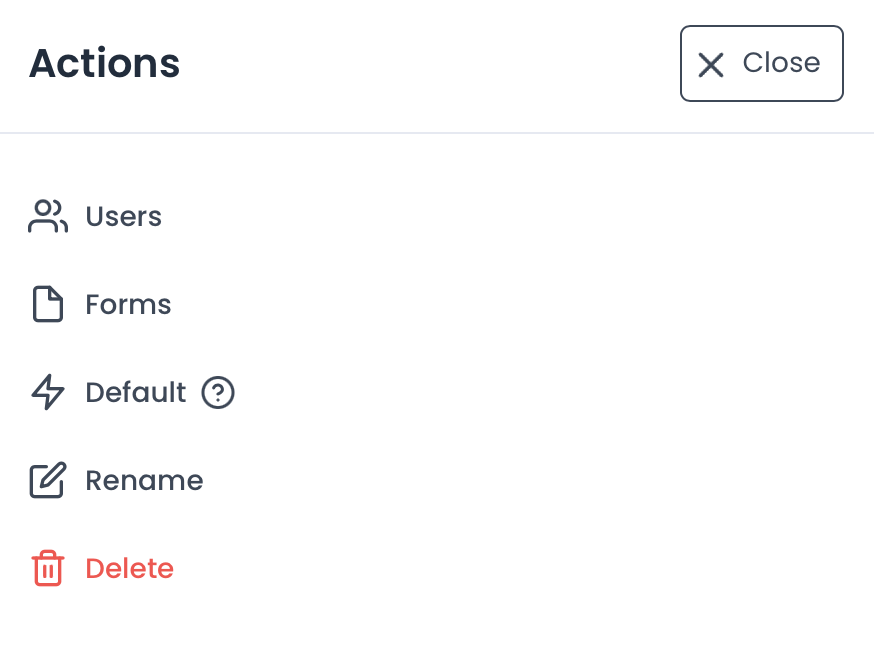The width and height of the screenshot is (874, 652).
Task: Set as default via Default action
Action: click(x=136, y=393)
